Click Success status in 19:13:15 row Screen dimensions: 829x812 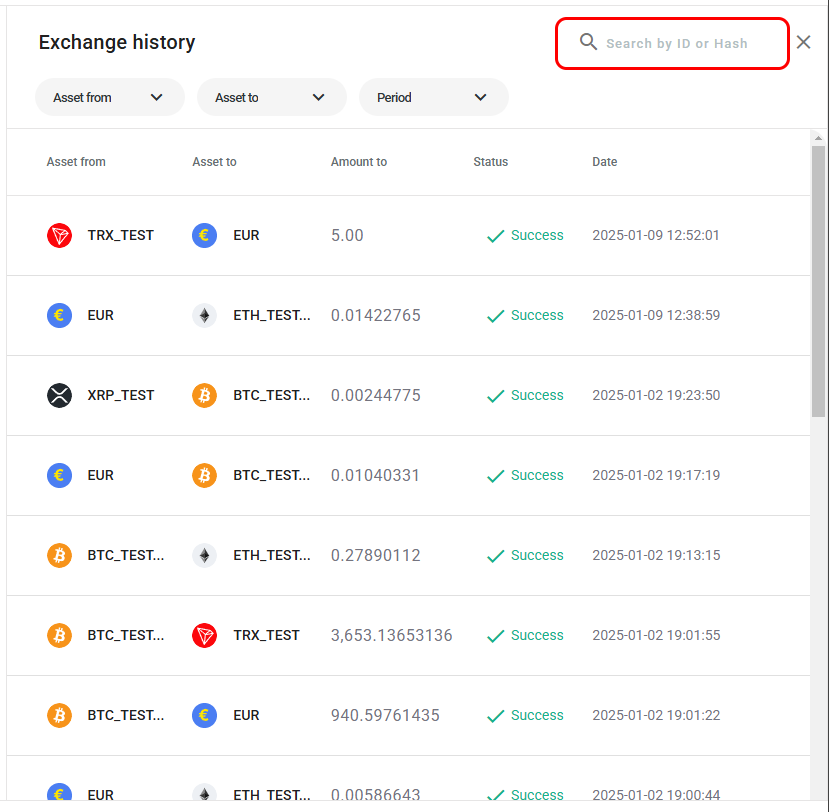tap(536, 555)
